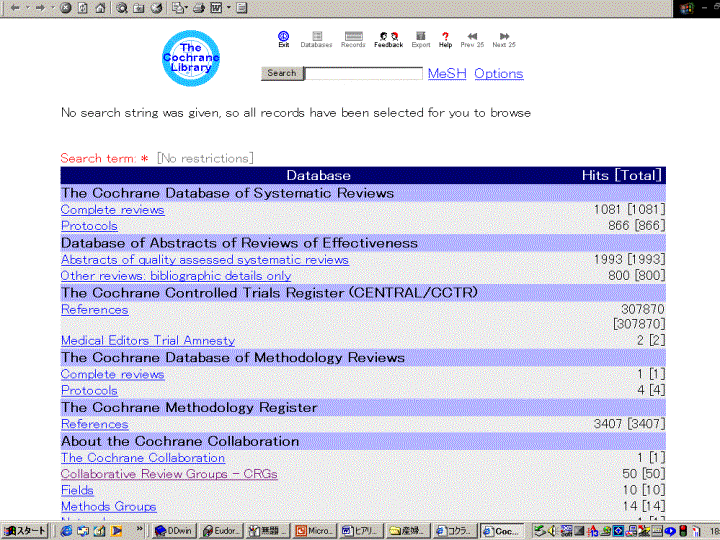This screenshot has width=720, height=540.
Task: Click the Prev 25 rewind icon
Action: coord(472,39)
